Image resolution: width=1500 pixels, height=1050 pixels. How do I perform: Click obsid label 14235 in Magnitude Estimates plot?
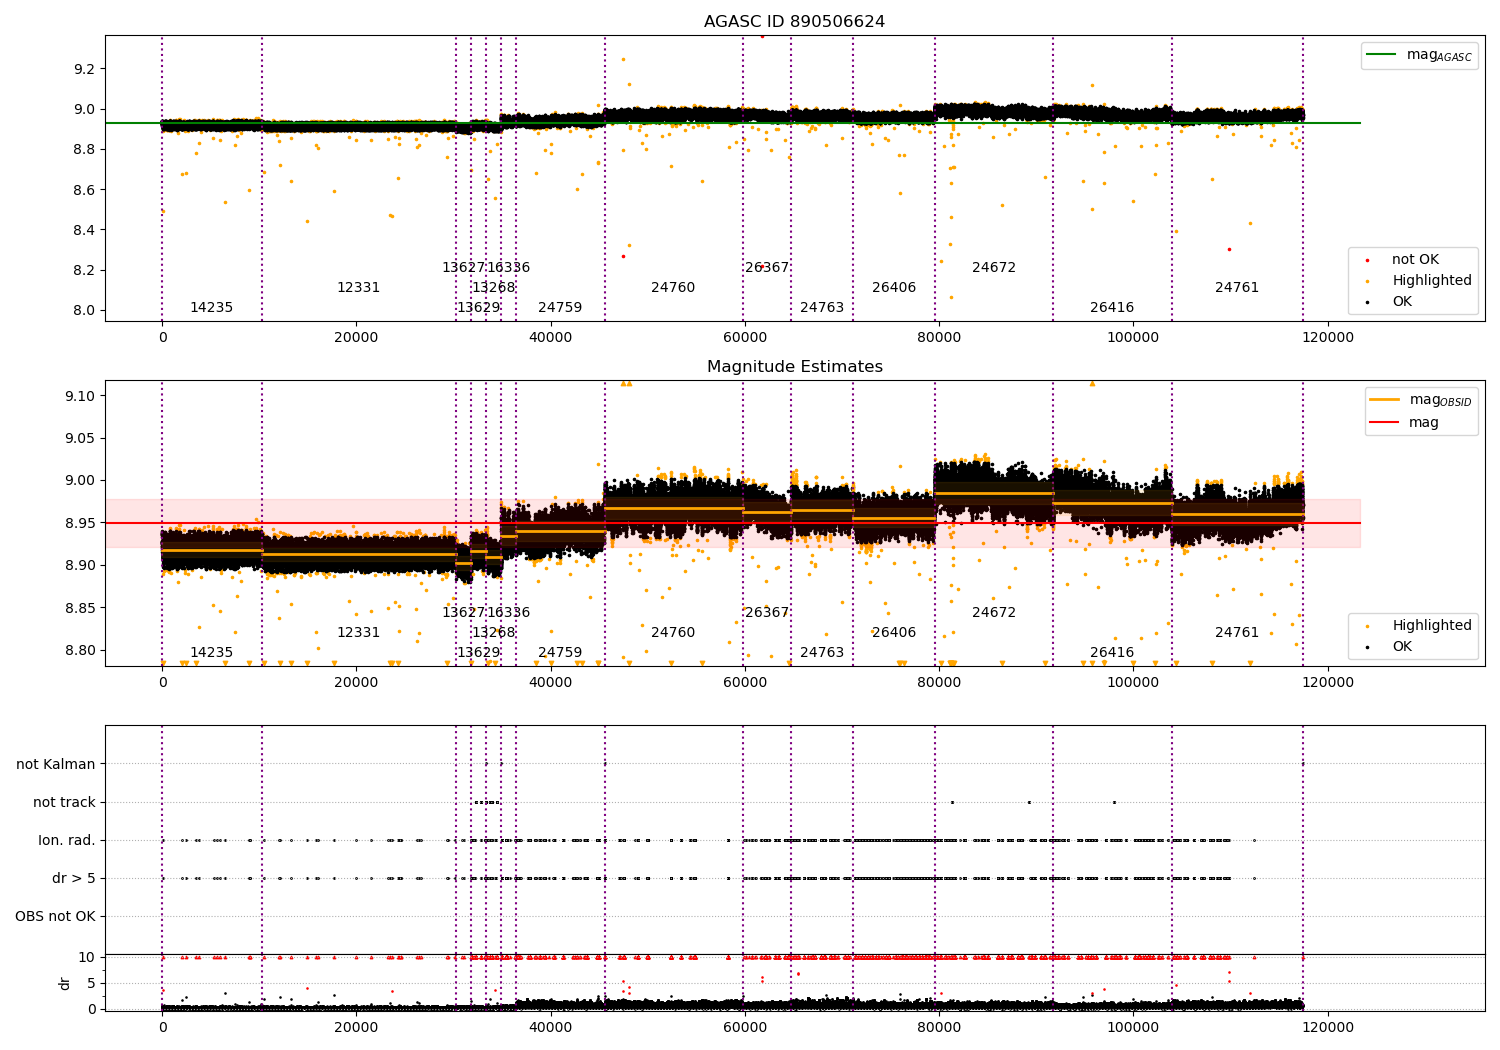(211, 653)
